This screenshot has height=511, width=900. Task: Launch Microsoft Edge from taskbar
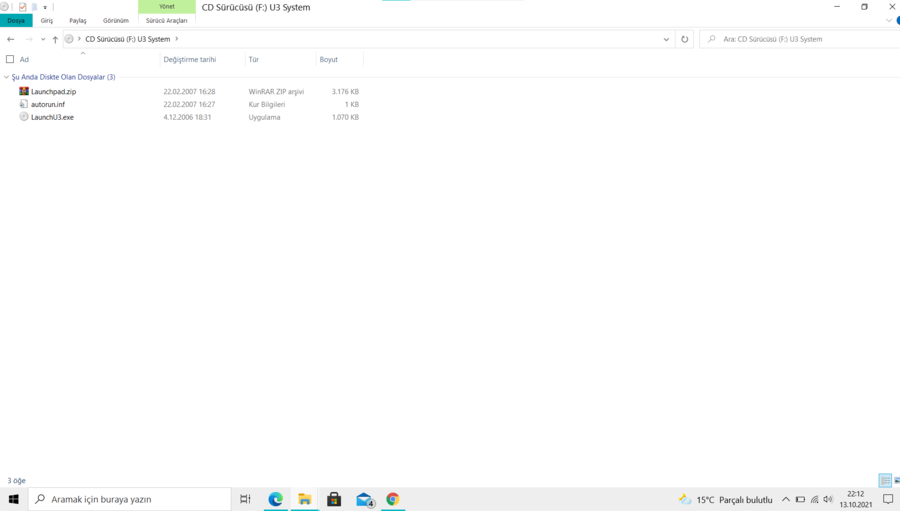(x=276, y=499)
